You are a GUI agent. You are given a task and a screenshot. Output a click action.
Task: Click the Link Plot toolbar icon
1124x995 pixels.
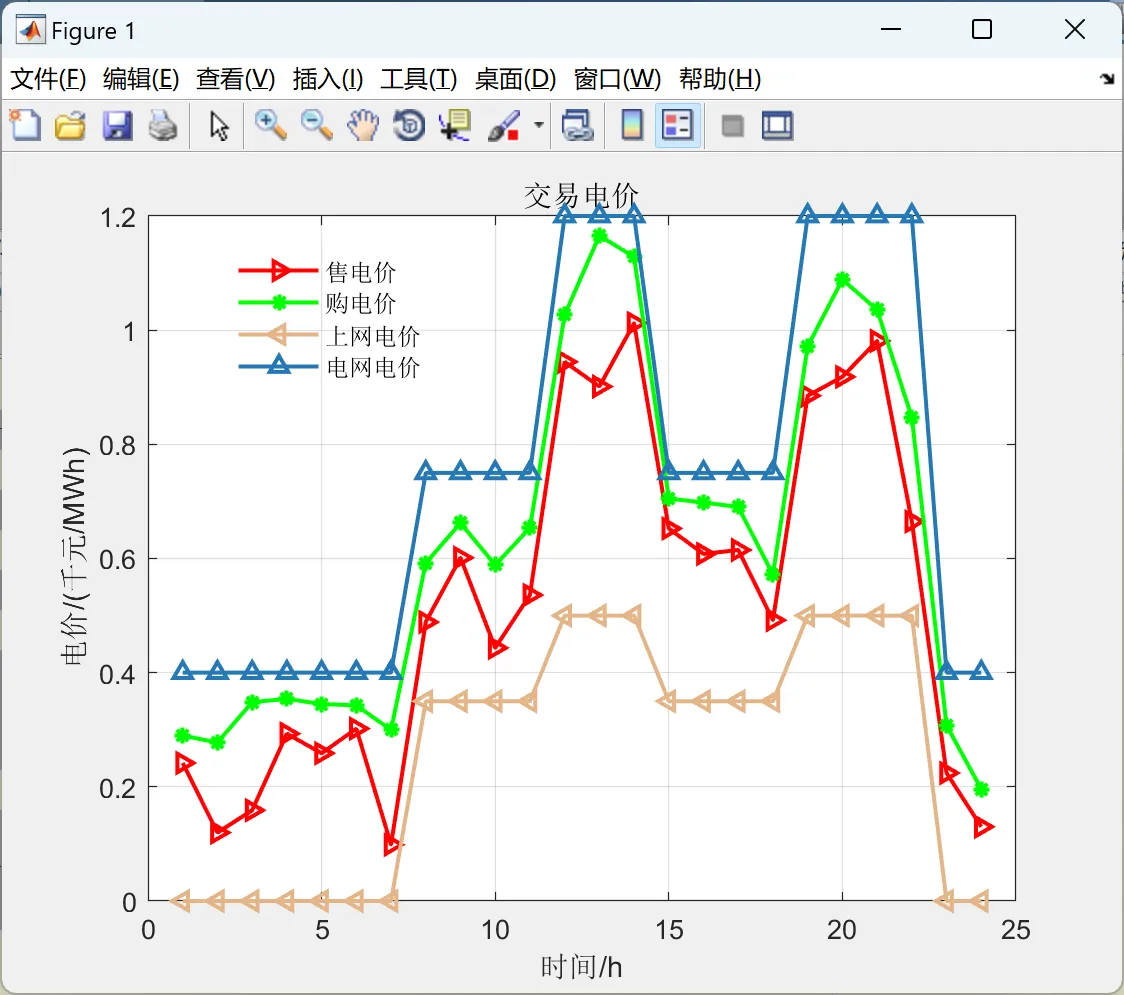577,125
